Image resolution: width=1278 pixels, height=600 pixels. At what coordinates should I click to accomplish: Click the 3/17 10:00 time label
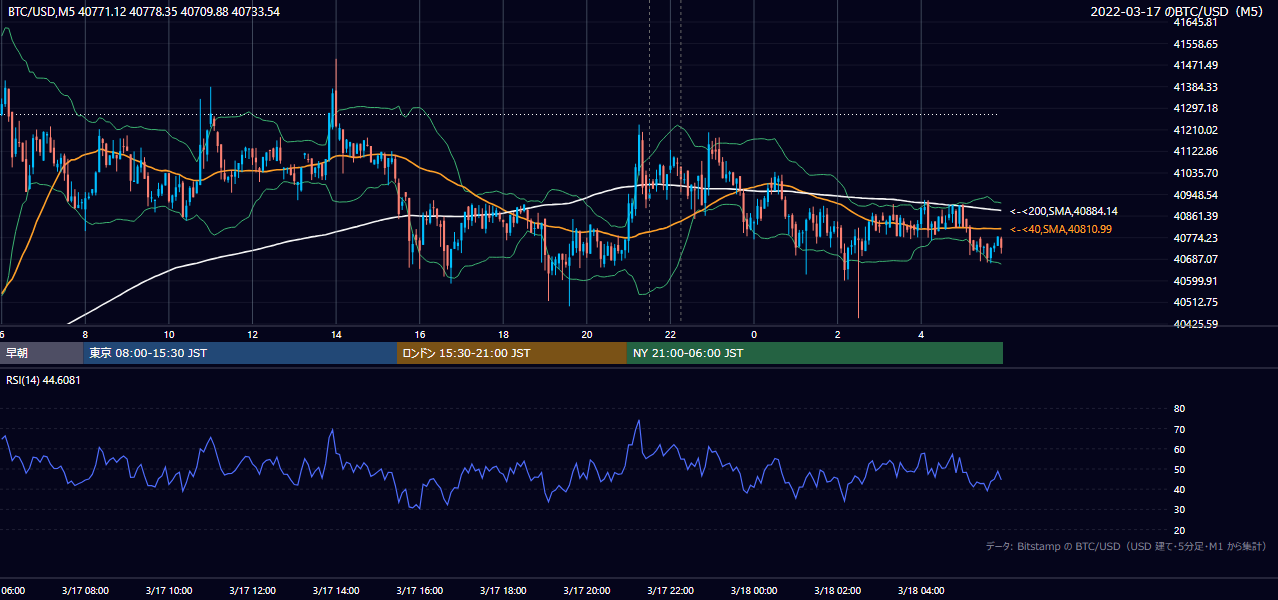[x=168, y=591]
